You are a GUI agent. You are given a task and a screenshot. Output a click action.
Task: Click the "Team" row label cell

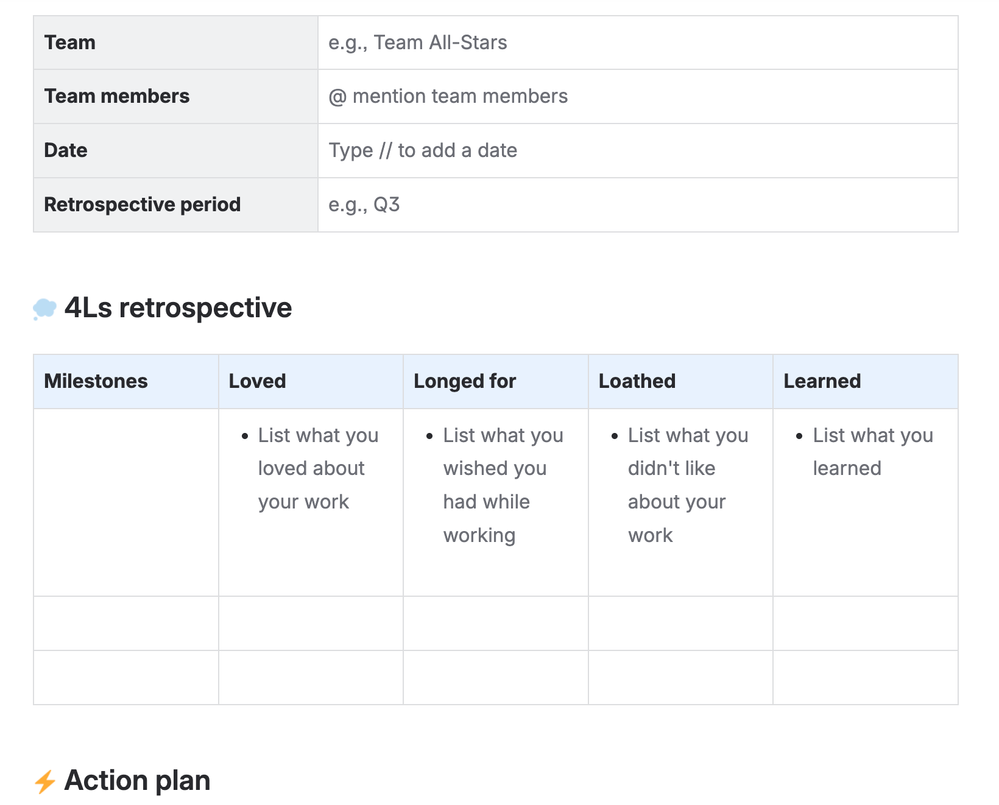[70, 43]
